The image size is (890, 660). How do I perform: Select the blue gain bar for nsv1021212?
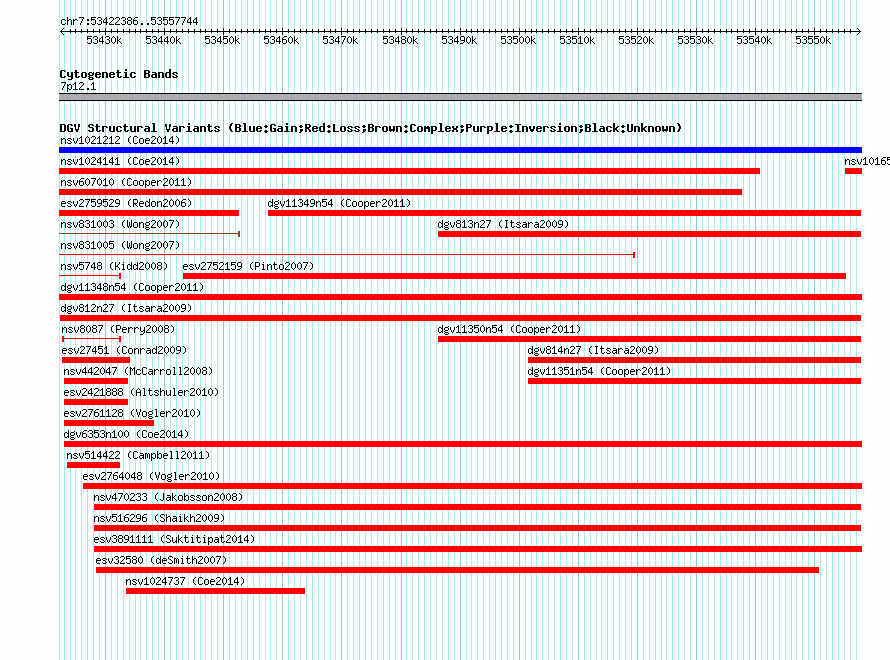[x=460, y=150]
